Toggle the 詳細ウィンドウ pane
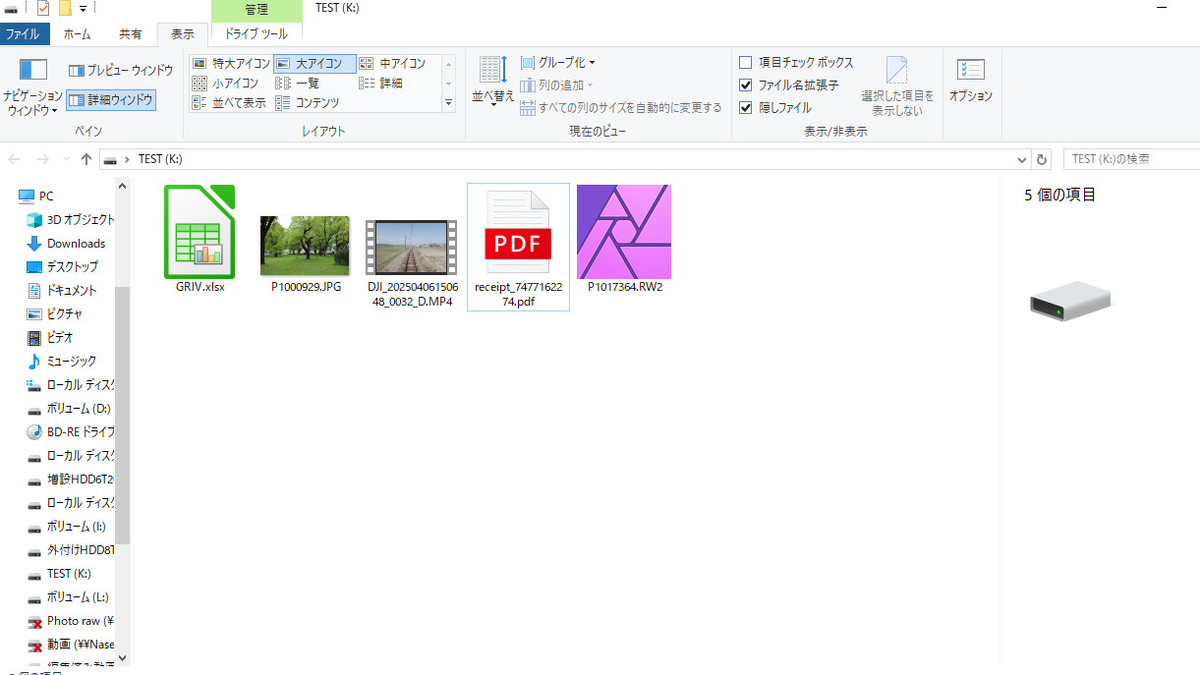Image resolution: width=1200 pixels, height=675 pixels. [x=111, y=100]
